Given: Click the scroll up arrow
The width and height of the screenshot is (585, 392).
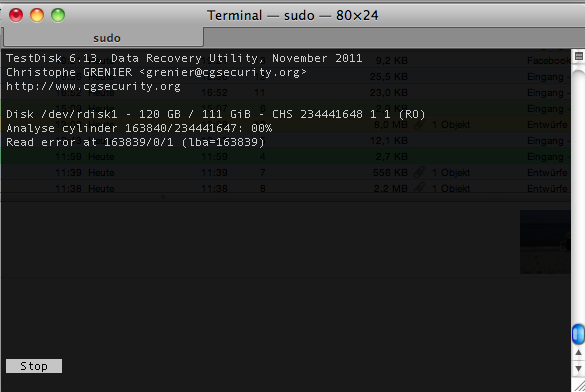Looking at the screenshot, I should coord(578,352).
